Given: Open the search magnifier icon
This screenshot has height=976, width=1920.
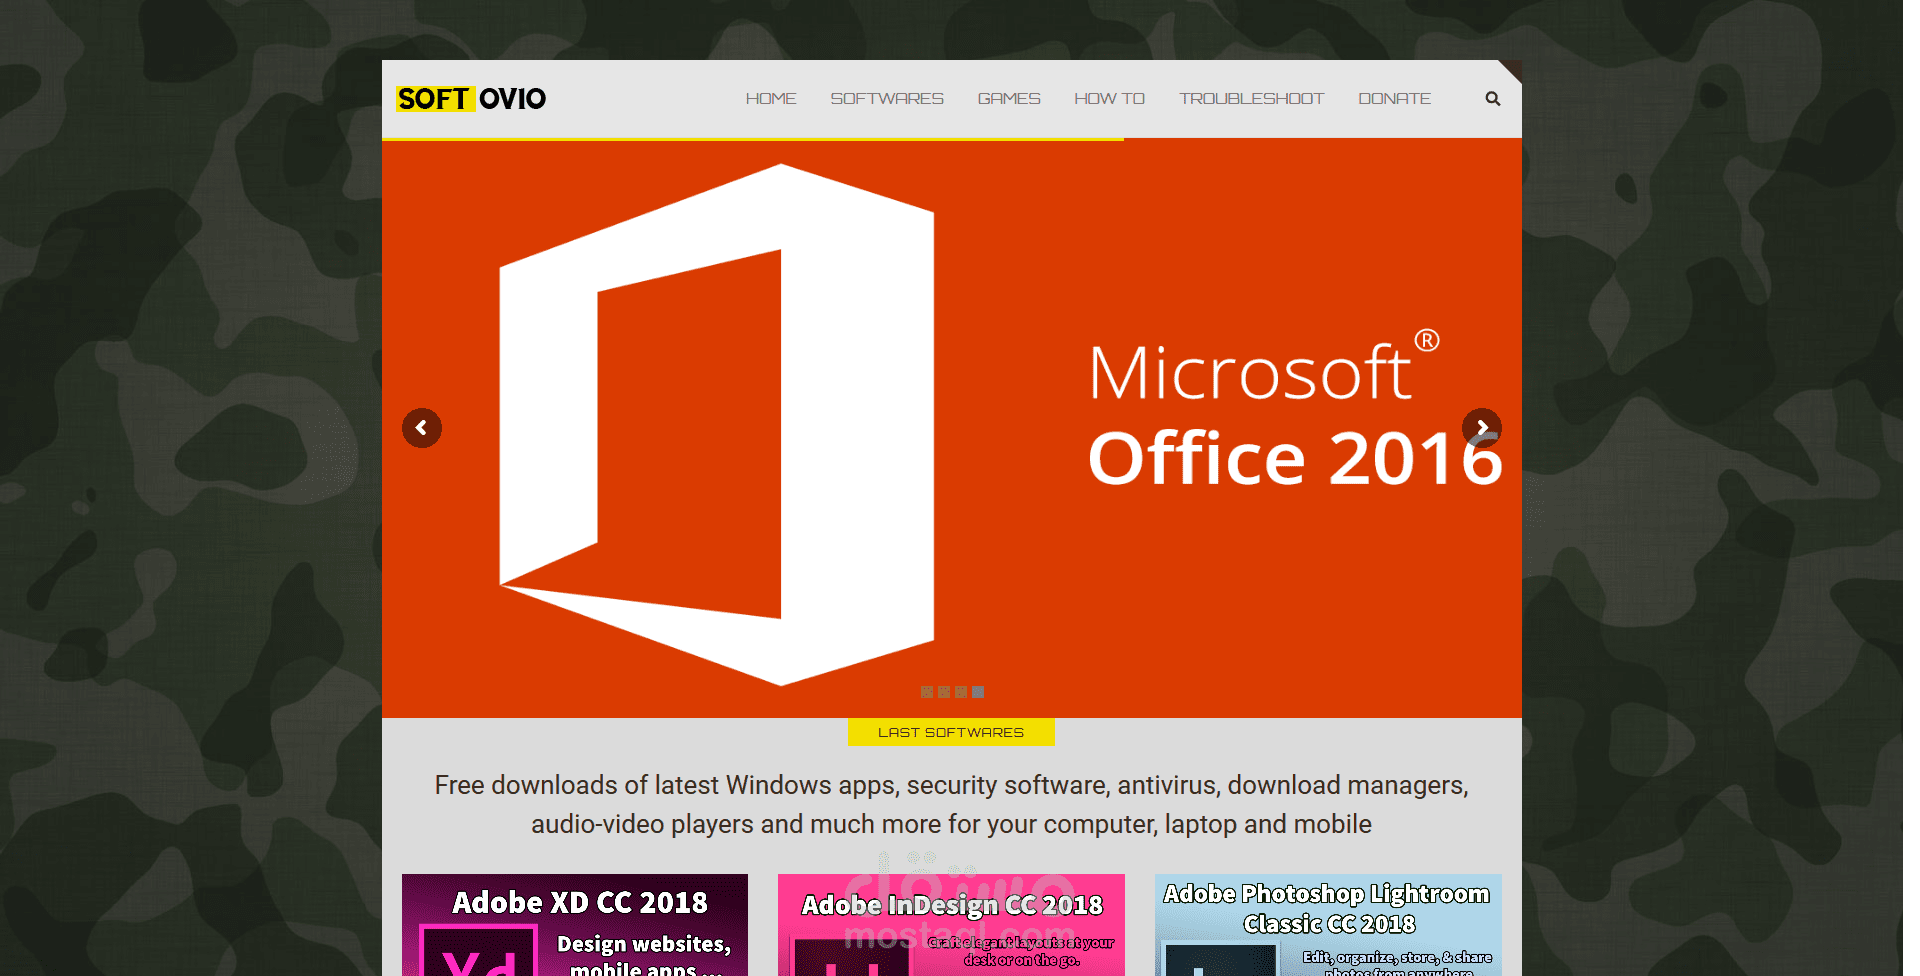Looking at the screenshot, I should click(1492, 99).
